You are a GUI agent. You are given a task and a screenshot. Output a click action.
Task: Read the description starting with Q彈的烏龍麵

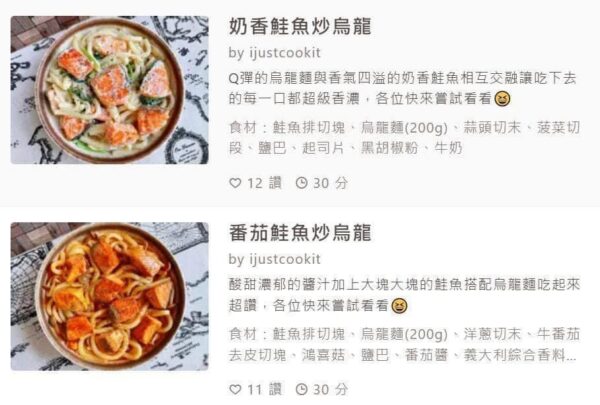pyautogui.click(x=403, y=88)
